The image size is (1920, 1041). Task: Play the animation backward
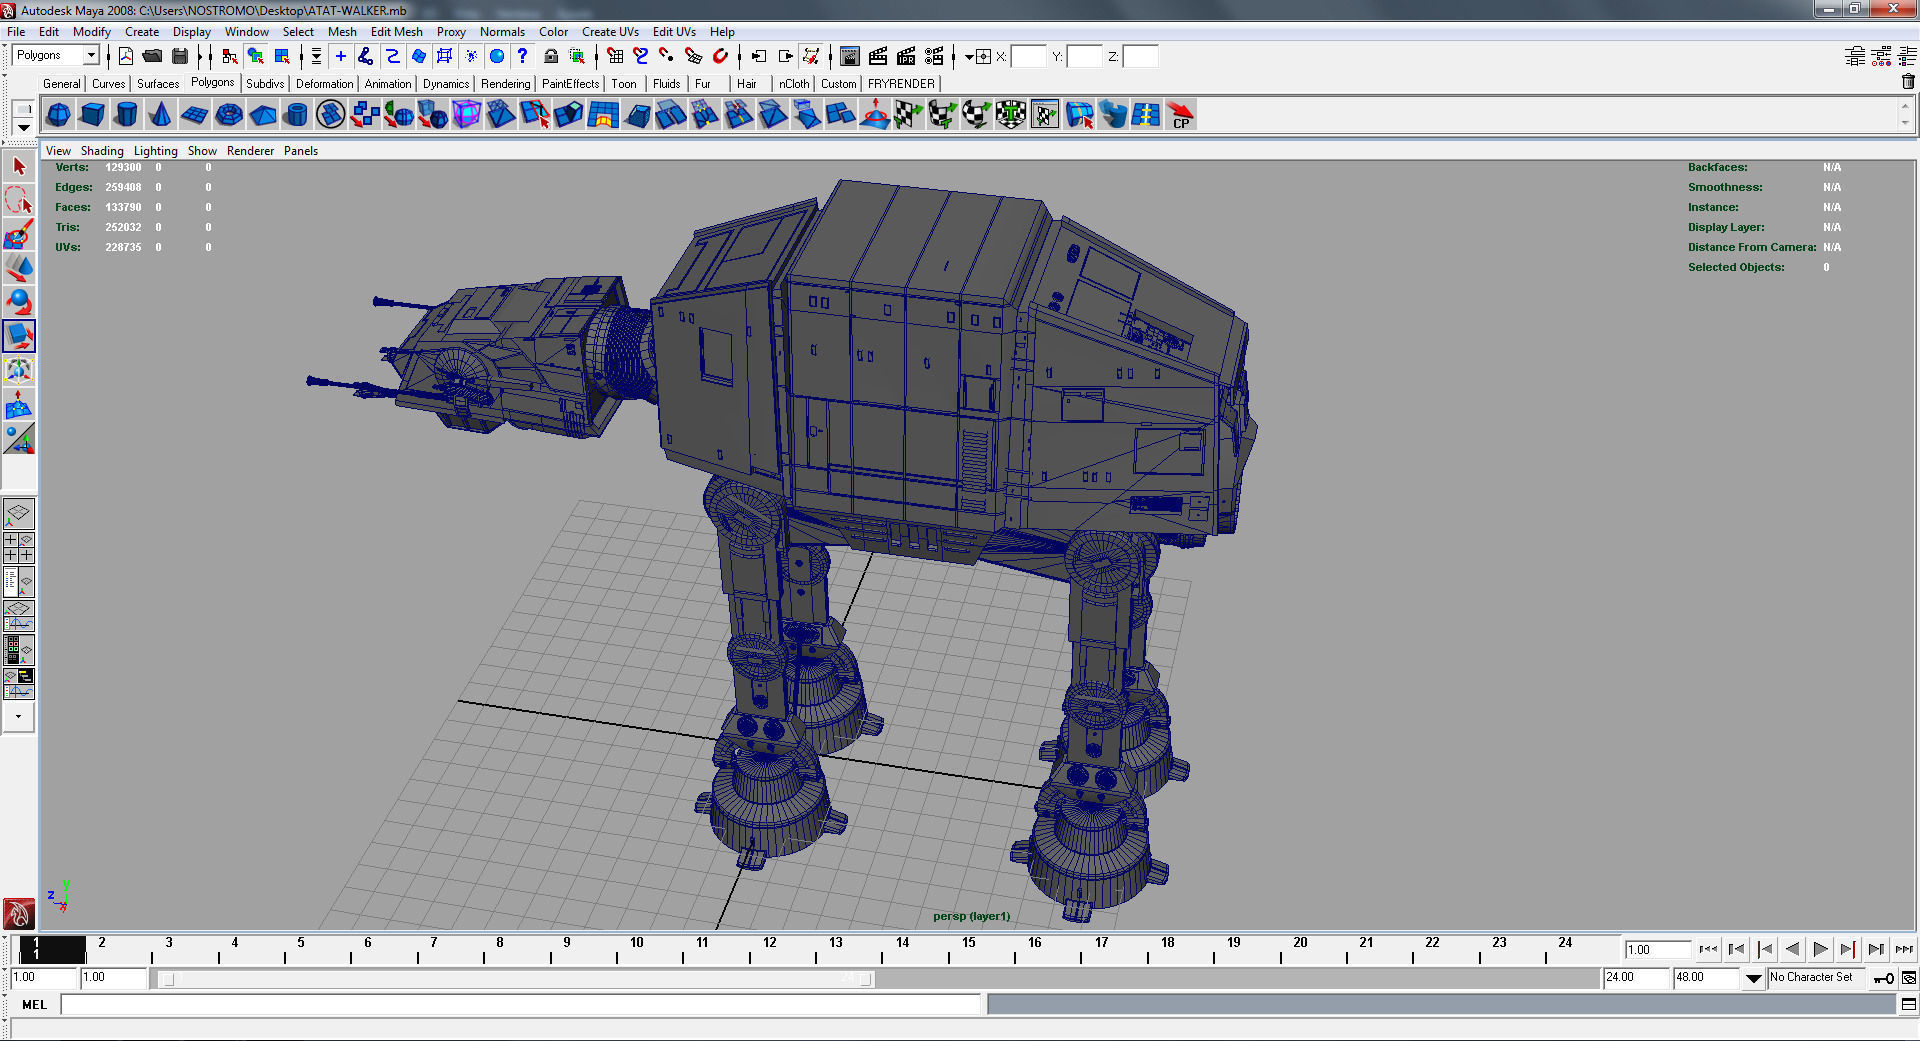click(1793, 949)
